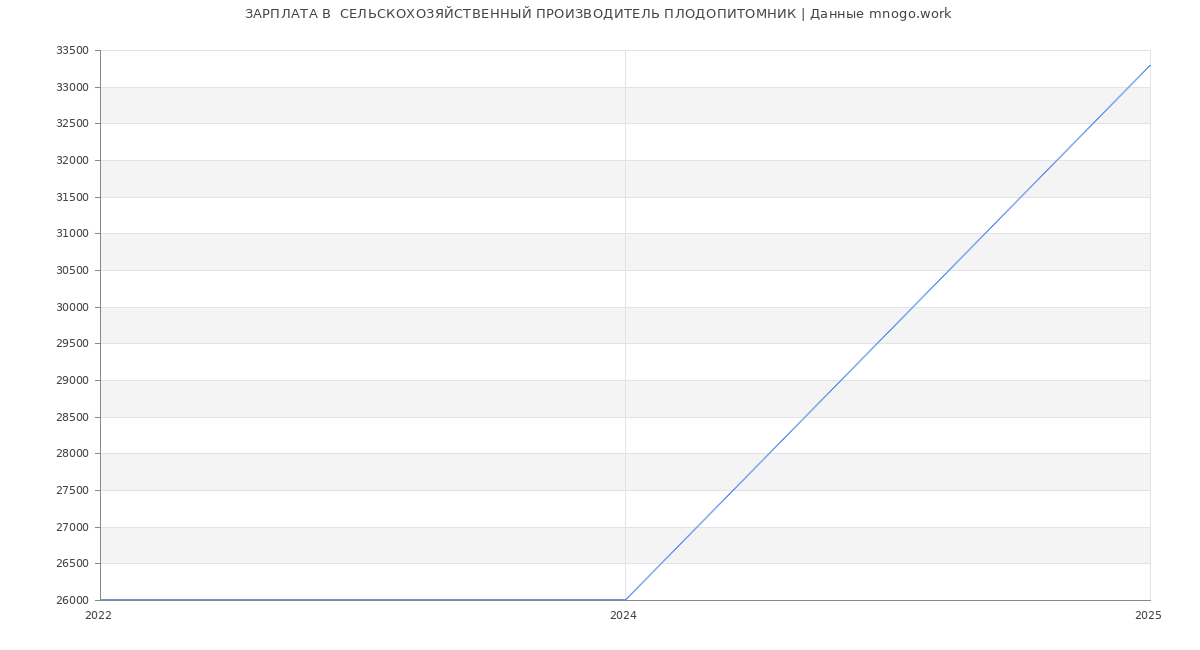Select the 33000 y-axis label
1200x650 pixels.
tap(72, 87)
